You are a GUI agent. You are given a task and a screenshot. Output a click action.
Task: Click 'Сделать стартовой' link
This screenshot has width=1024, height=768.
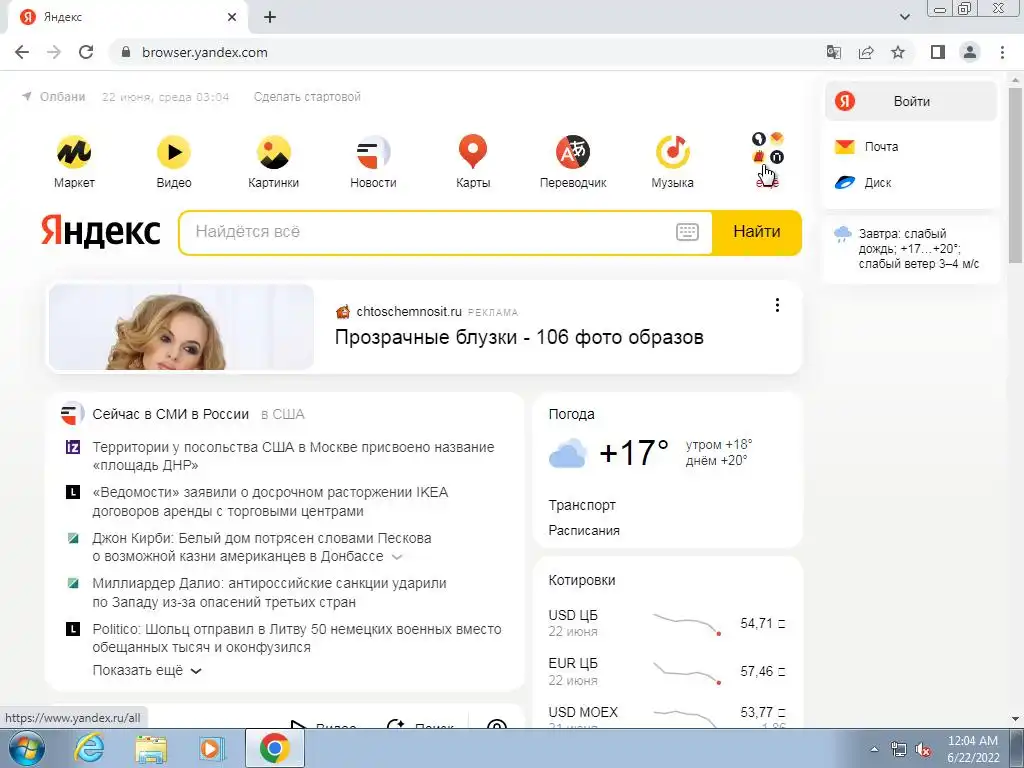coord(307,97)
